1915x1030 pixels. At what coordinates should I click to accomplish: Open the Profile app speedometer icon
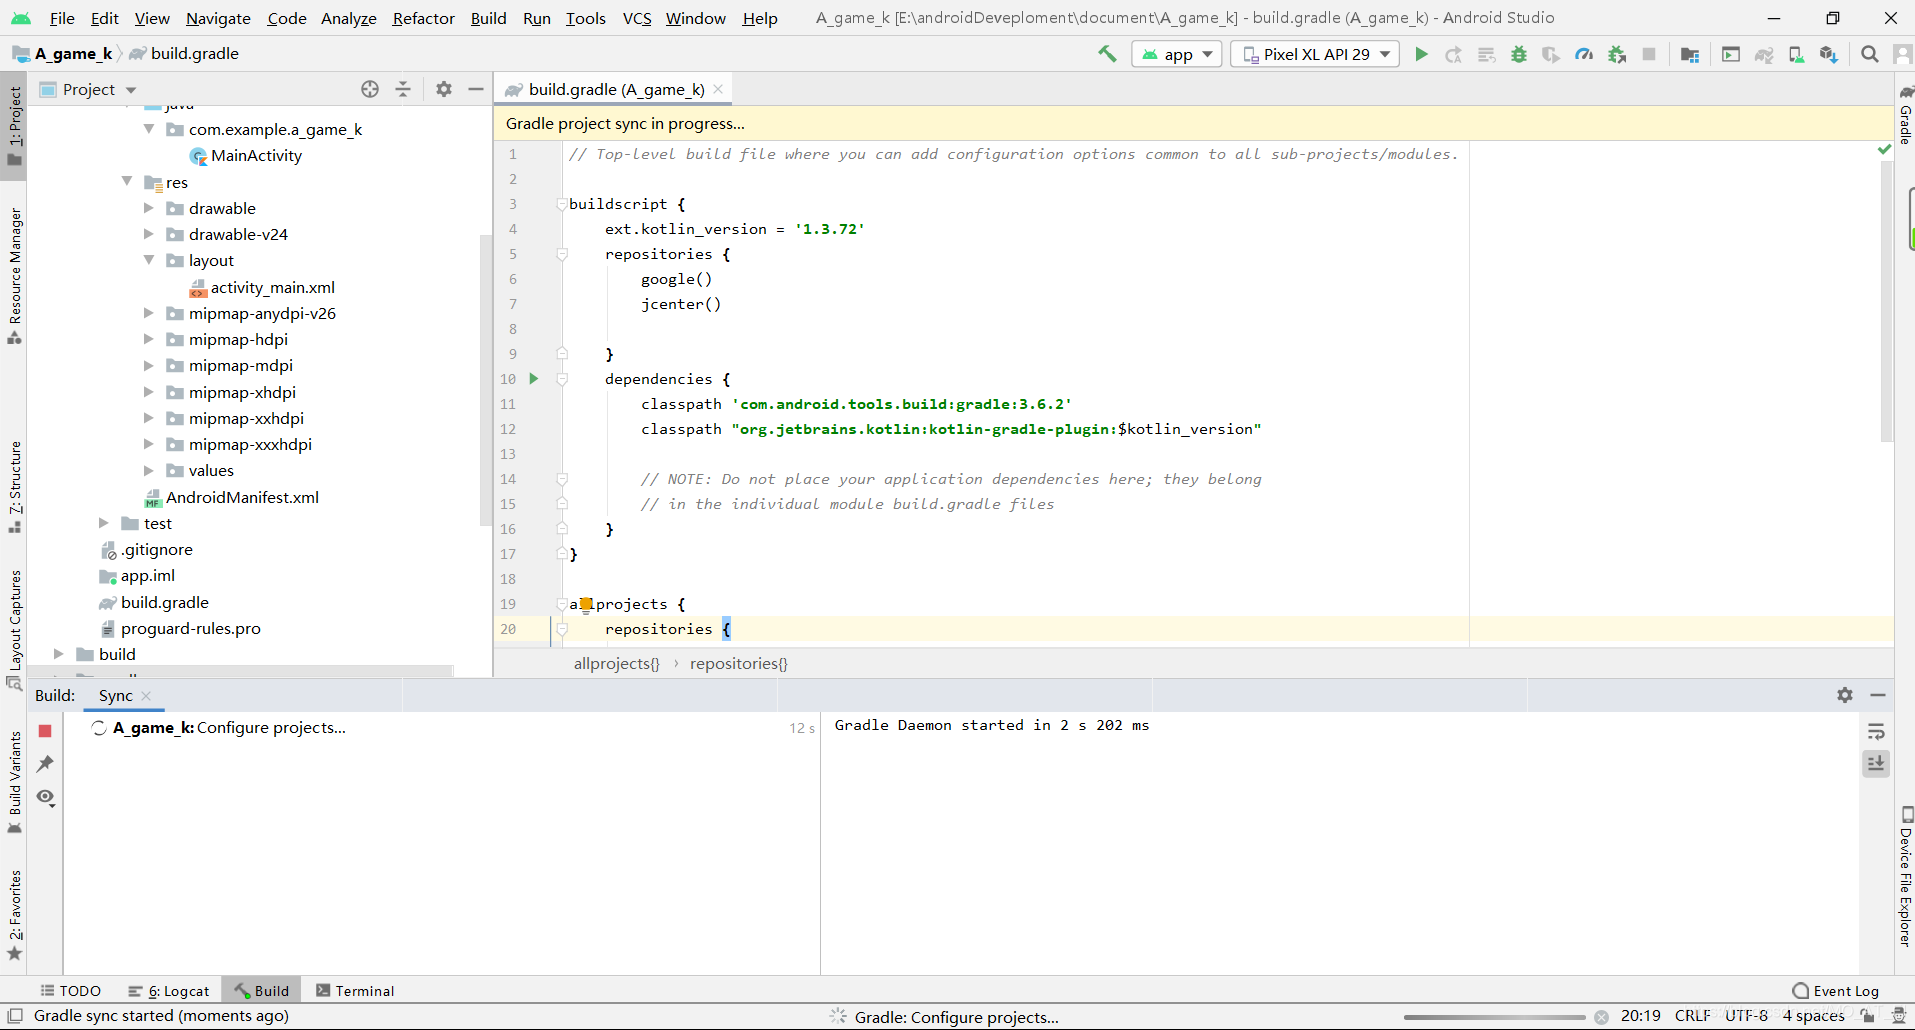click(1584, 54)
